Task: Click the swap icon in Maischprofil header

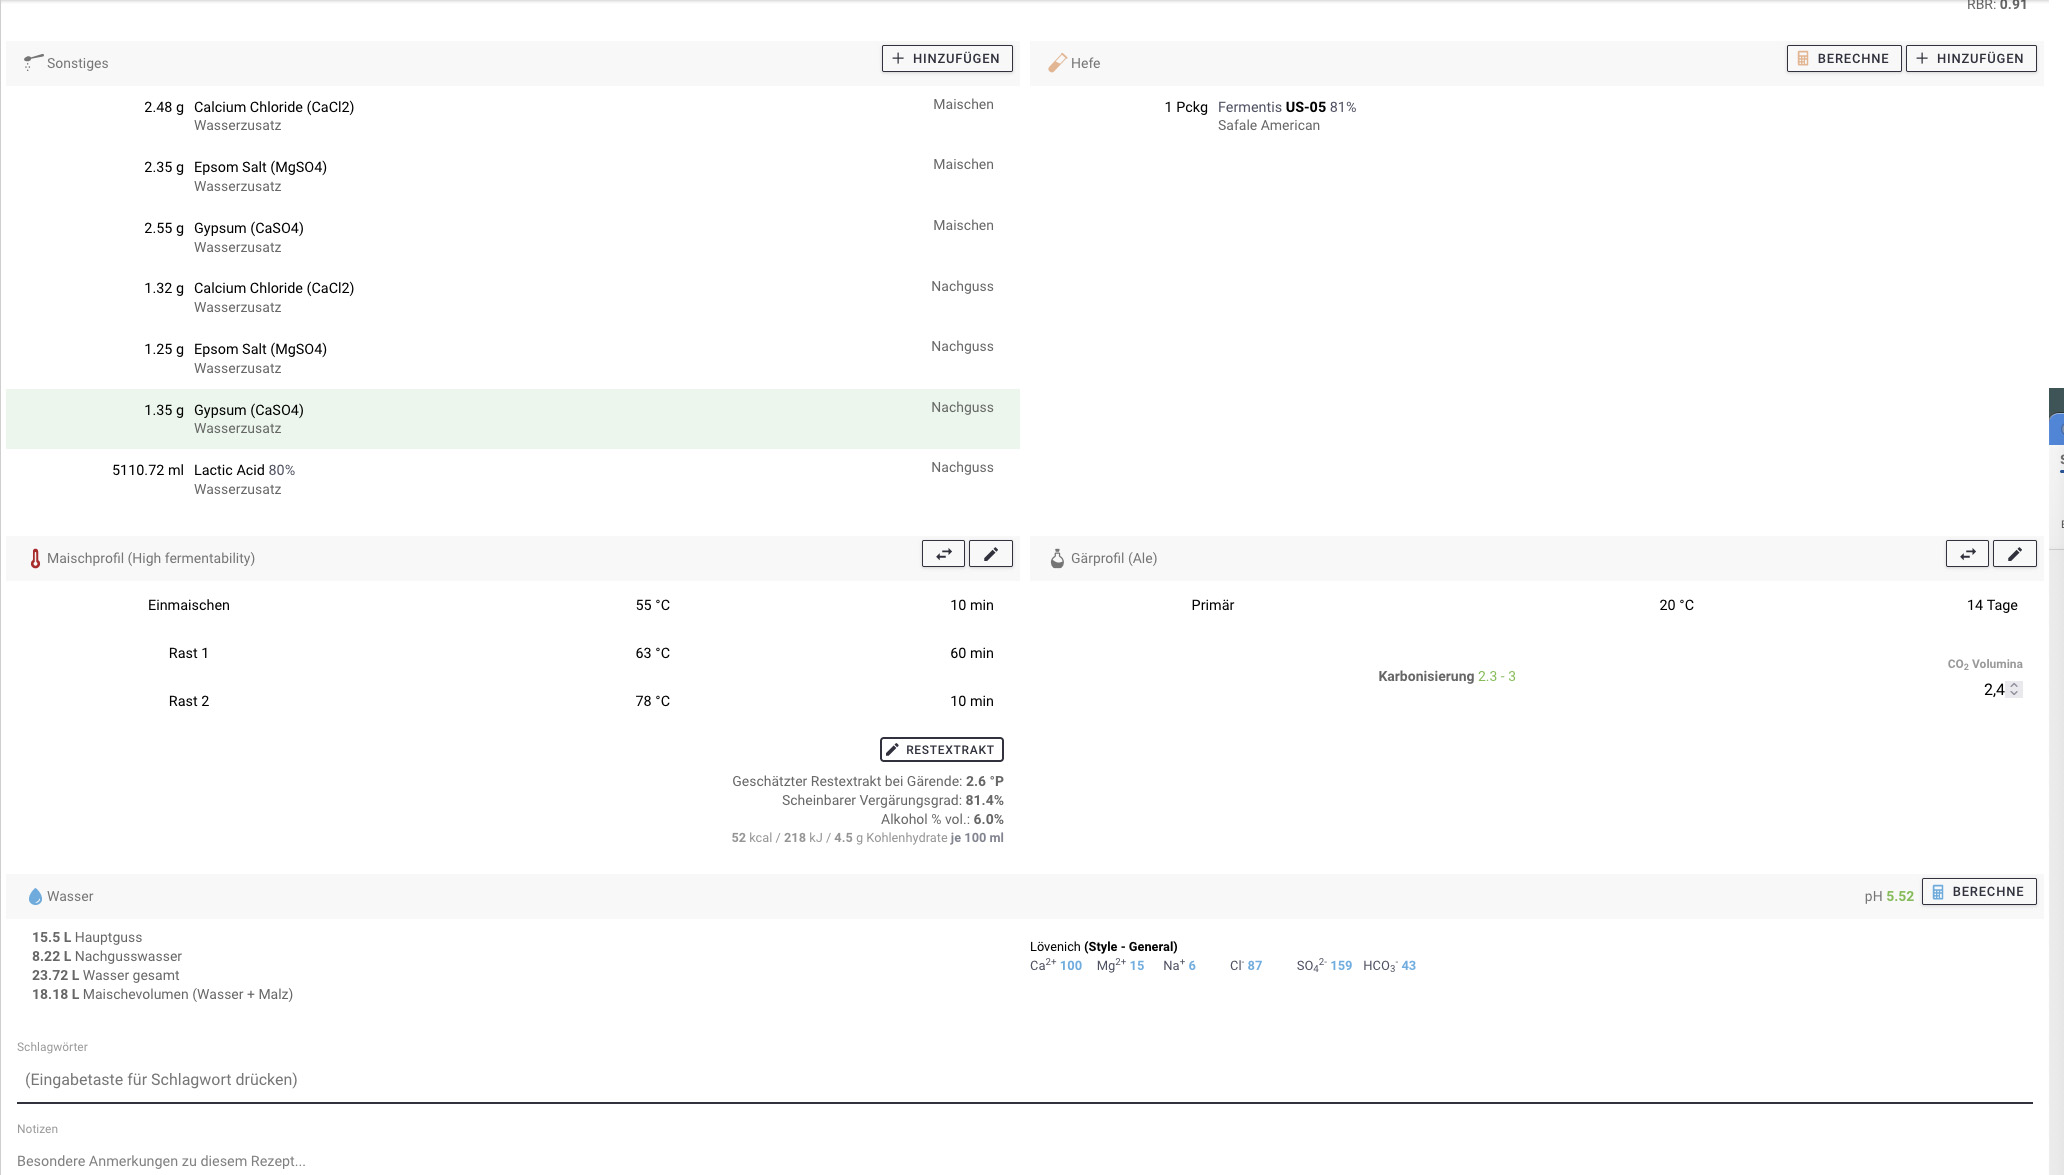Action: 943,554
